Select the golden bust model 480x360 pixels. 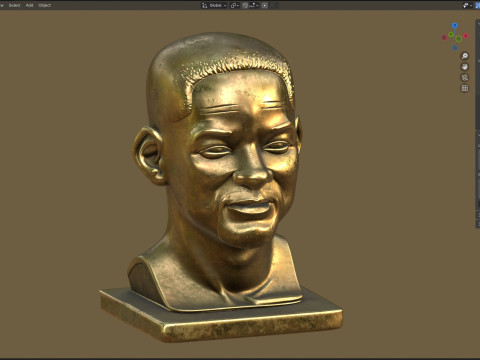click(220, 187)
